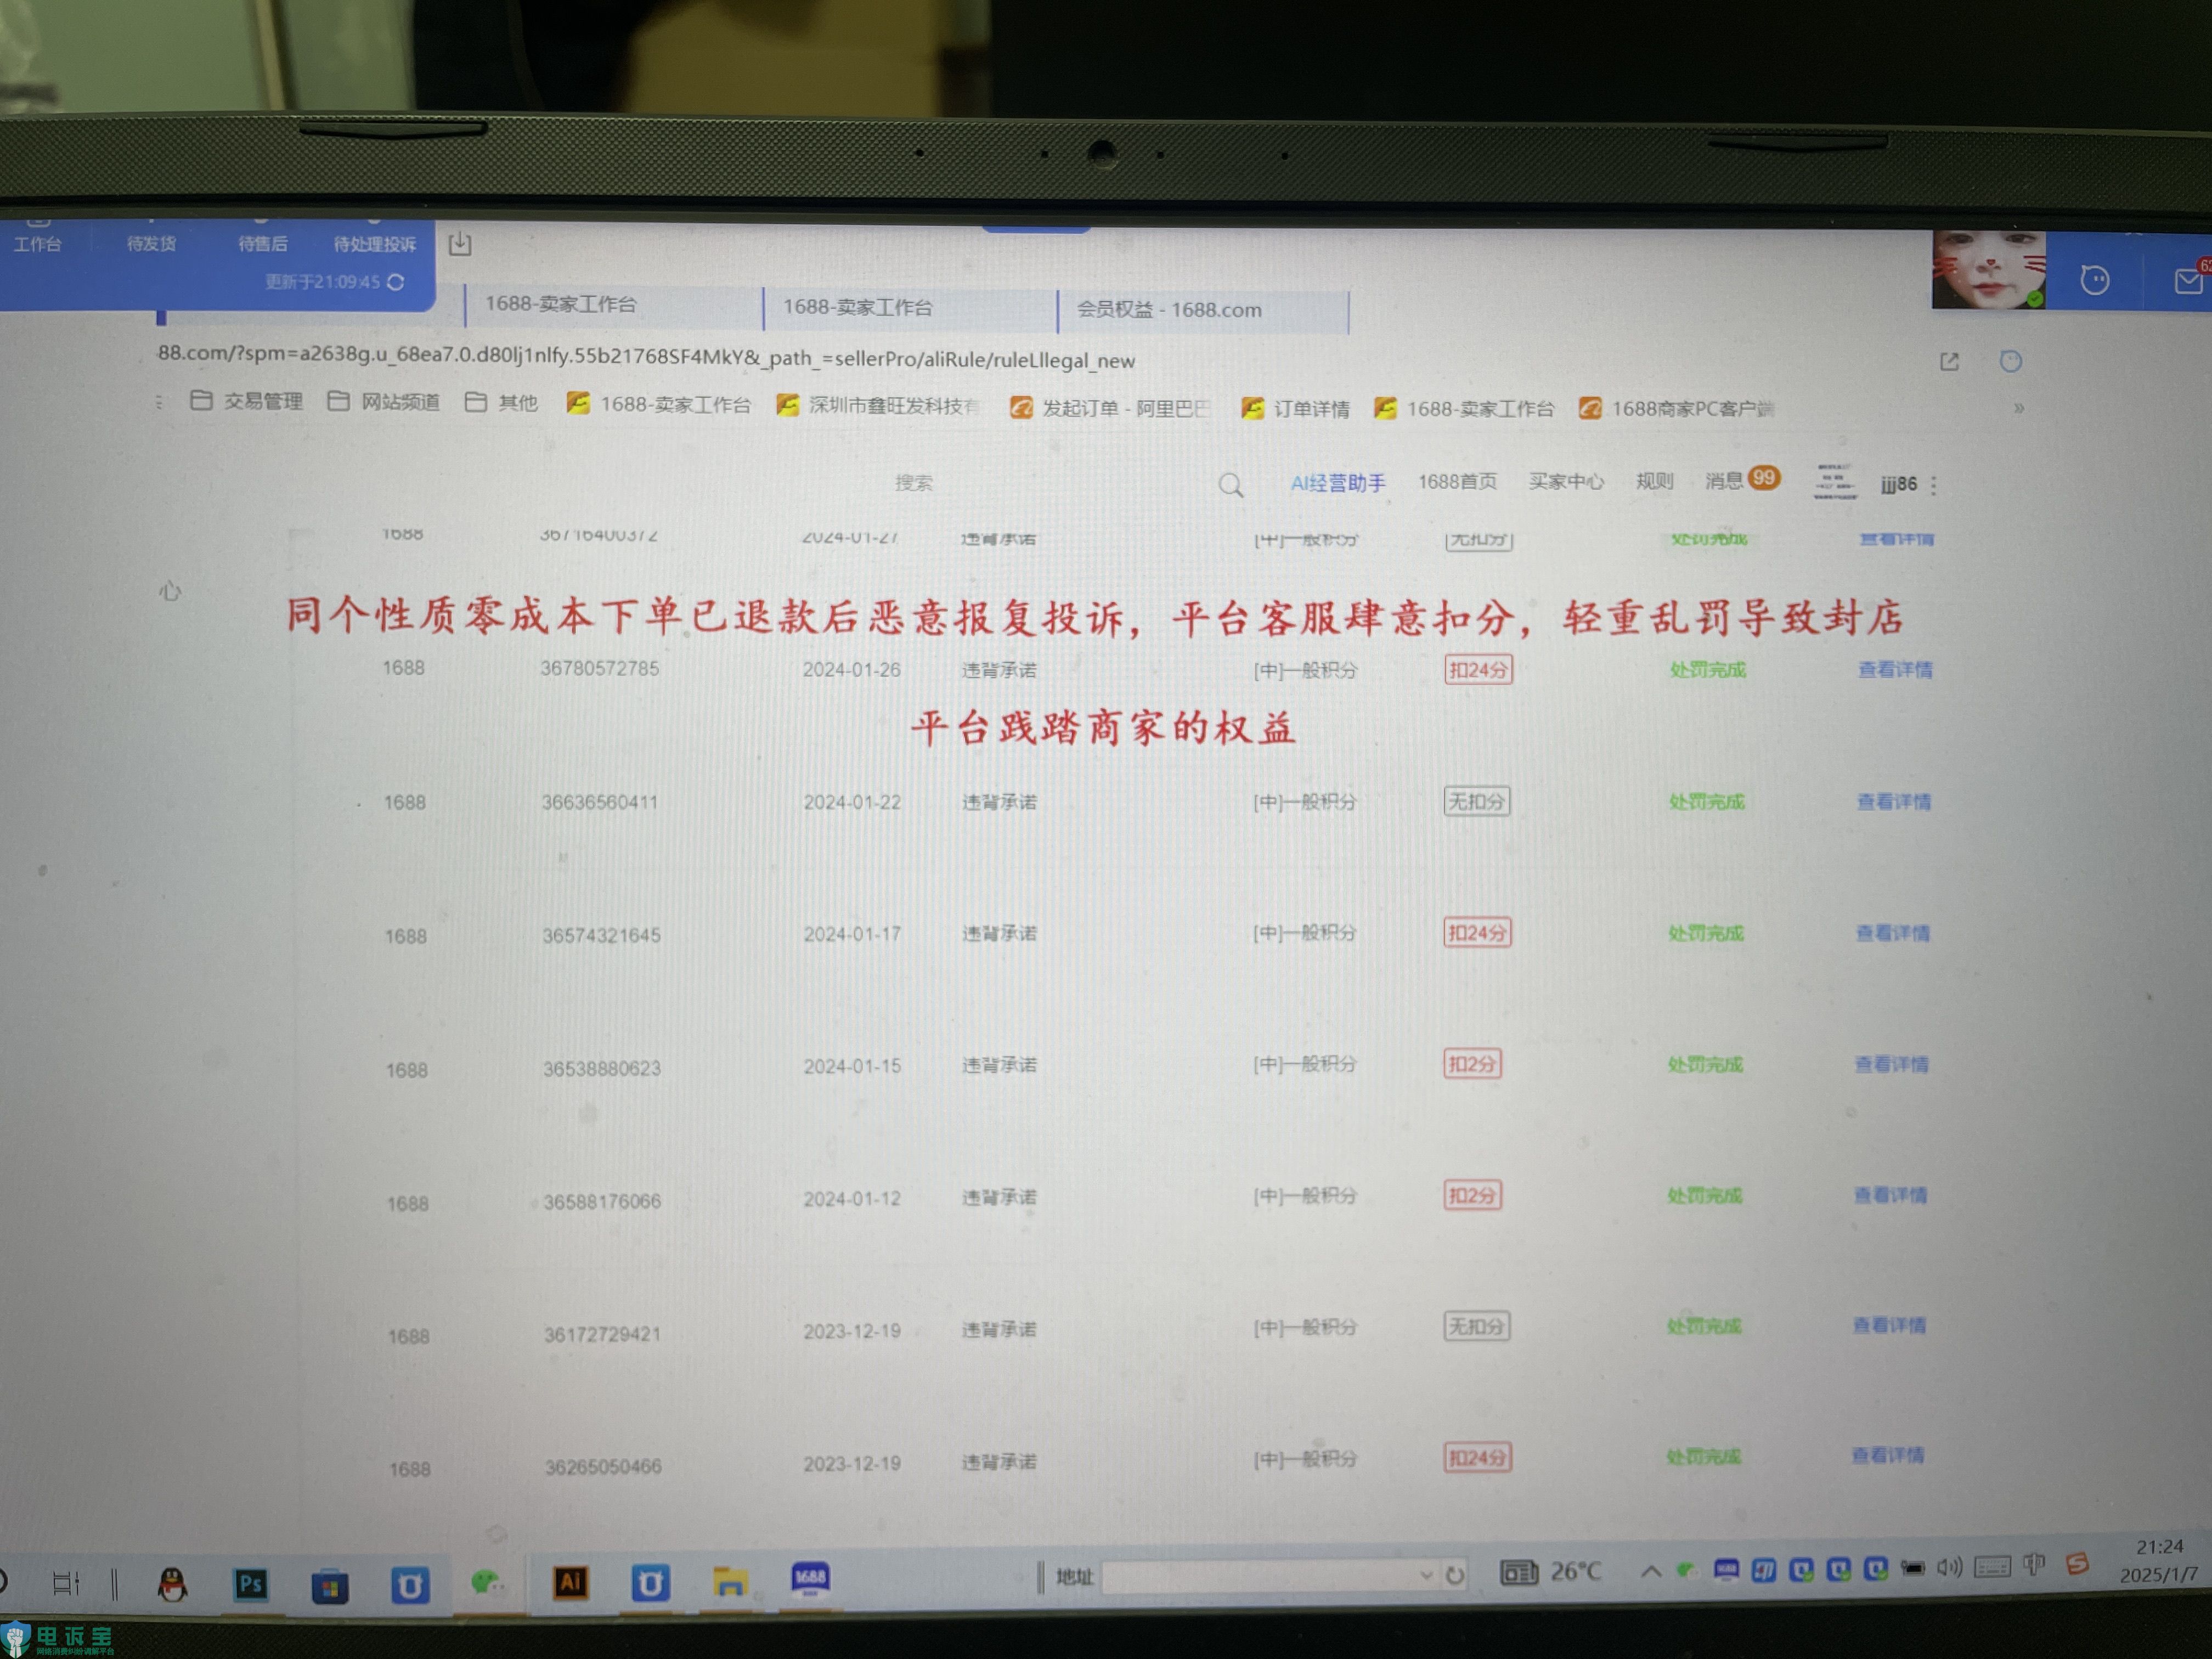Click the touch keyboard icon in tray
The image size is (2212, 1659).
pyautogui.click(x=1992, y=1566)
